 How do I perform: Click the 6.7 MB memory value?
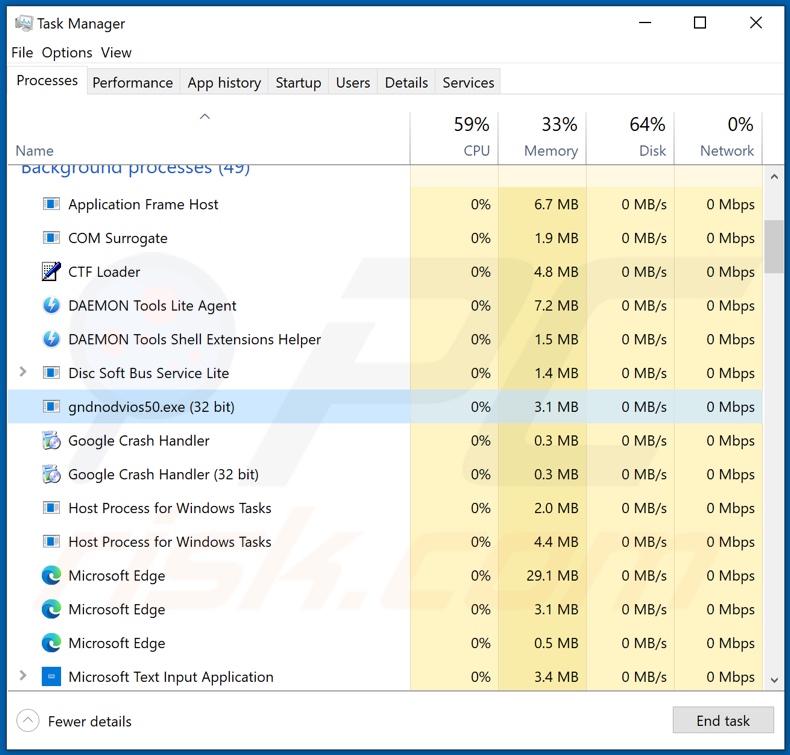[x=556, y=204]
